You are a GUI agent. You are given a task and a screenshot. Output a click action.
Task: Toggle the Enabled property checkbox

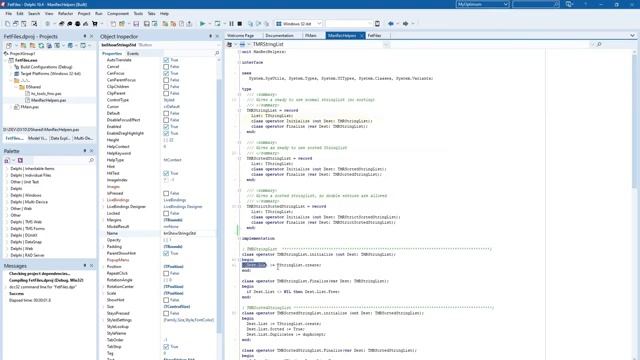pos(166,127)
